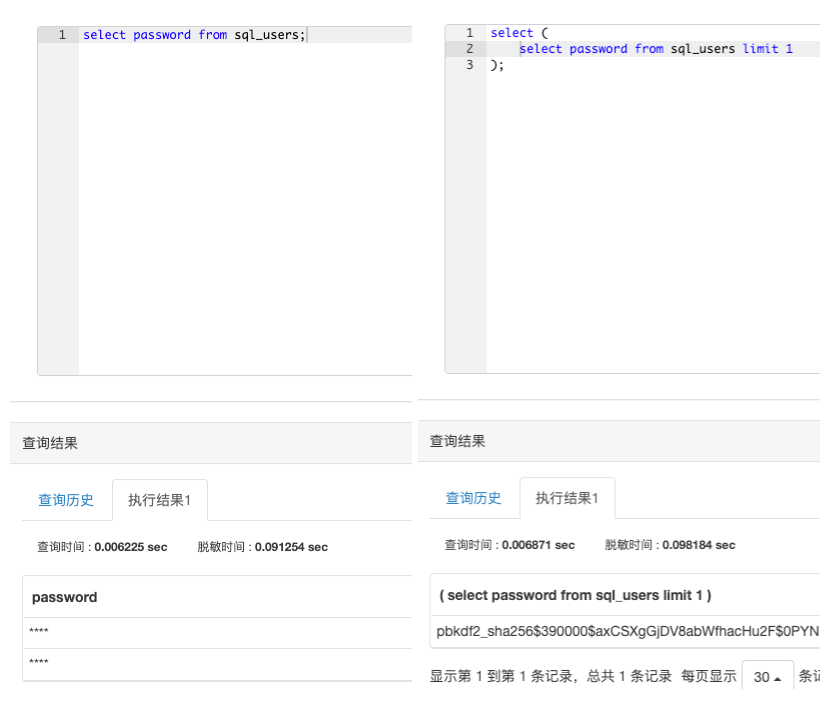The image size is (829, 701).
Task: Click left panel 查询结果 heading
Action: coord(50,443)
